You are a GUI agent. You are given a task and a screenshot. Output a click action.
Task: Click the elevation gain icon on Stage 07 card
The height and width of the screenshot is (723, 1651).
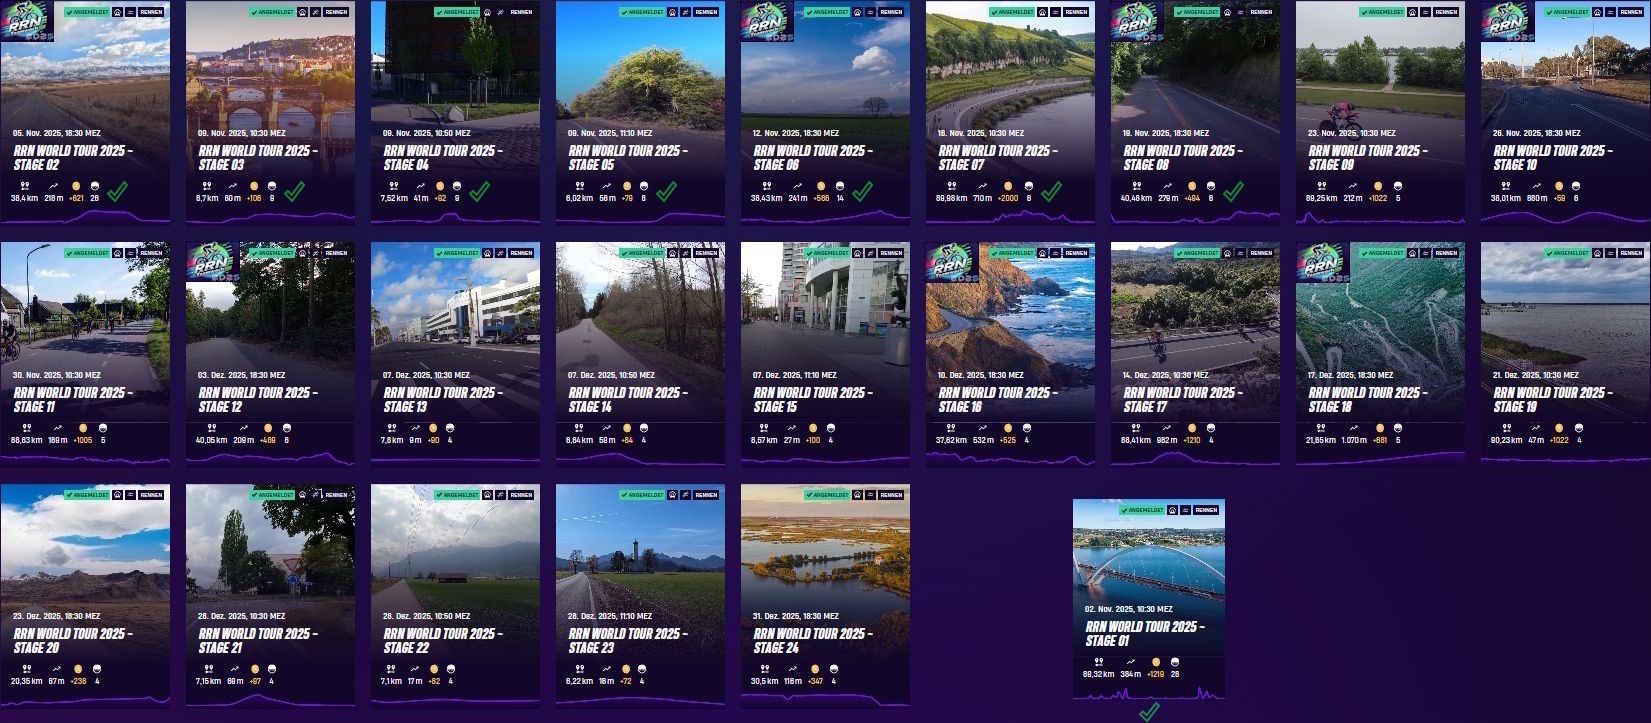(984, 186)
